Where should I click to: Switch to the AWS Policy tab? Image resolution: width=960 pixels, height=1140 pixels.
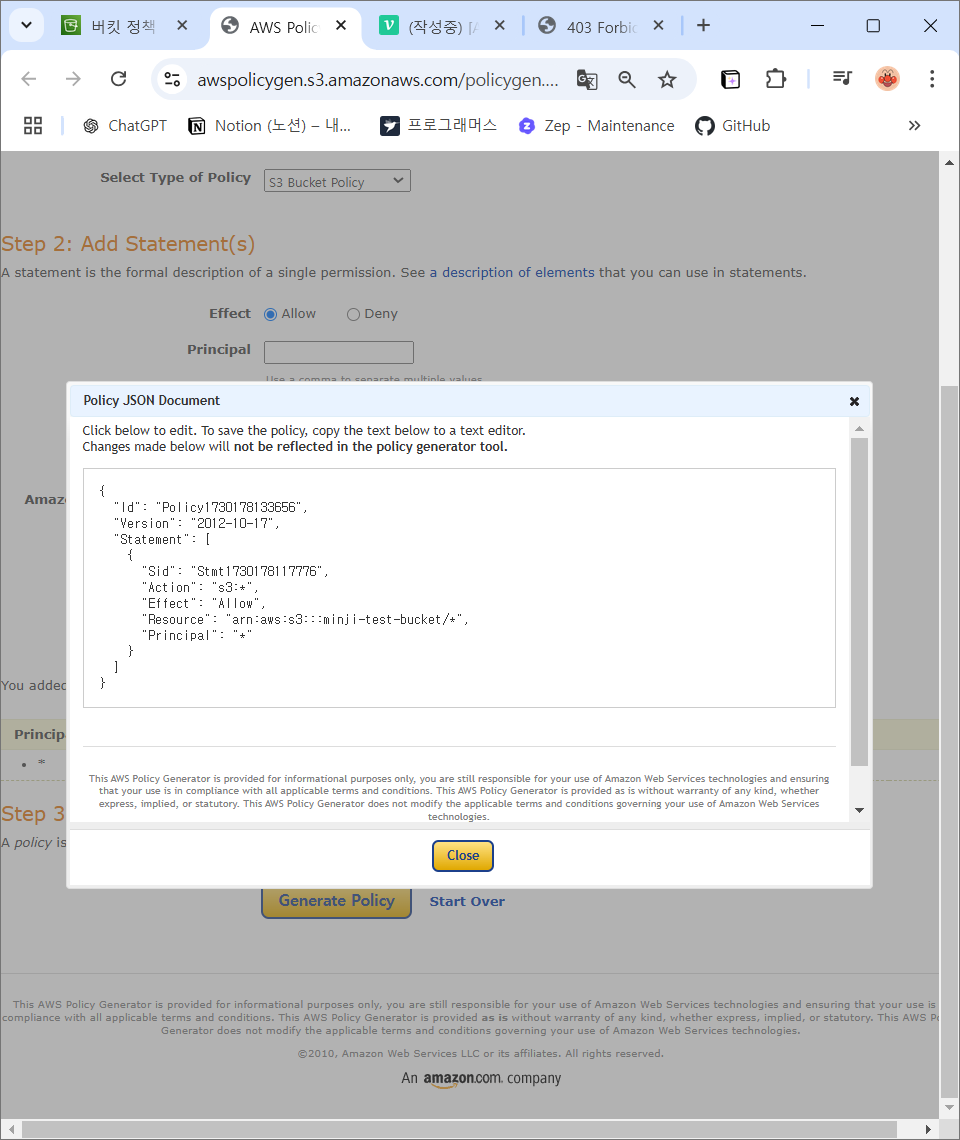click(x=284, y=27)
